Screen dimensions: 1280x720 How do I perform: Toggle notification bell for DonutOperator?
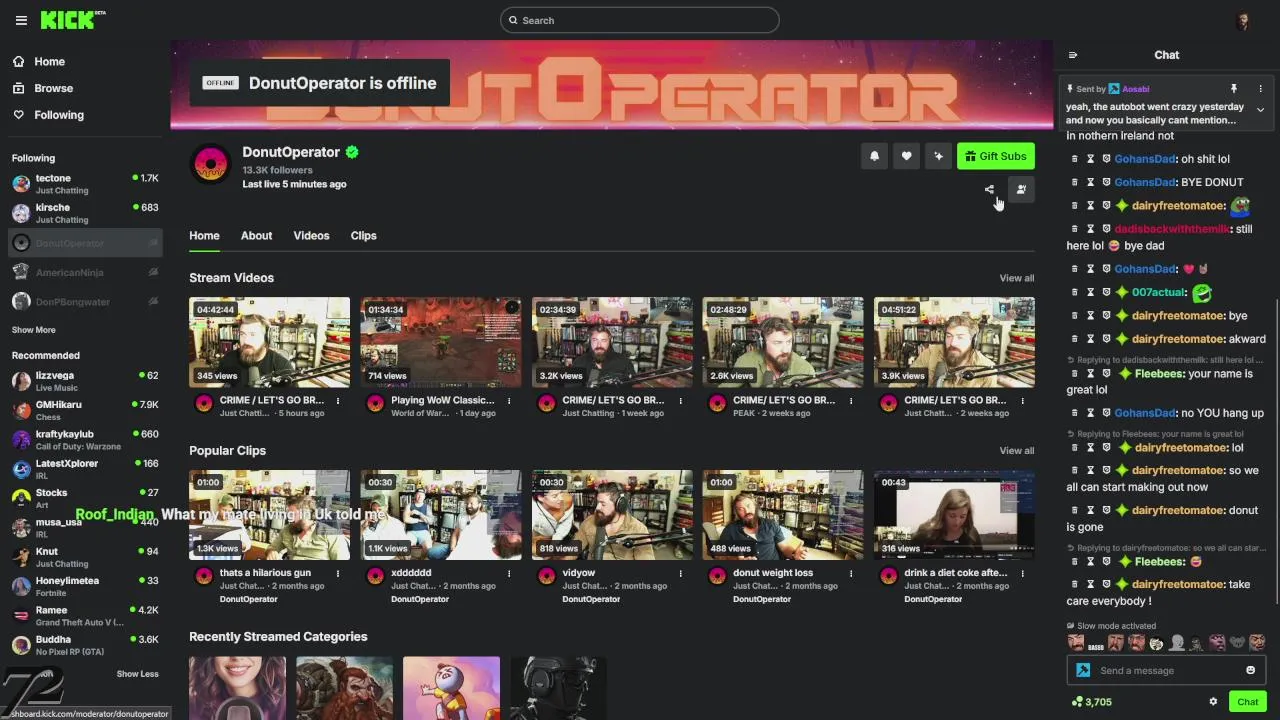click(874, 156)
